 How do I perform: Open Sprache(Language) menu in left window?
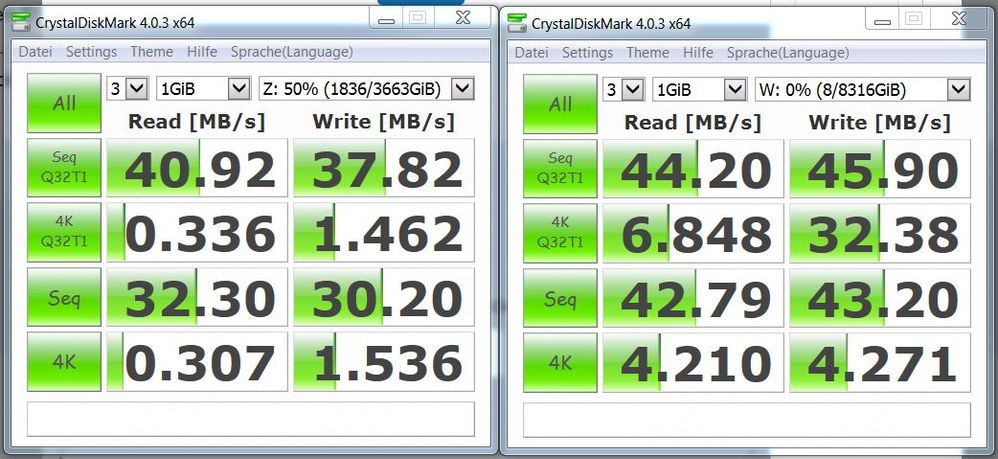(292, 52)
